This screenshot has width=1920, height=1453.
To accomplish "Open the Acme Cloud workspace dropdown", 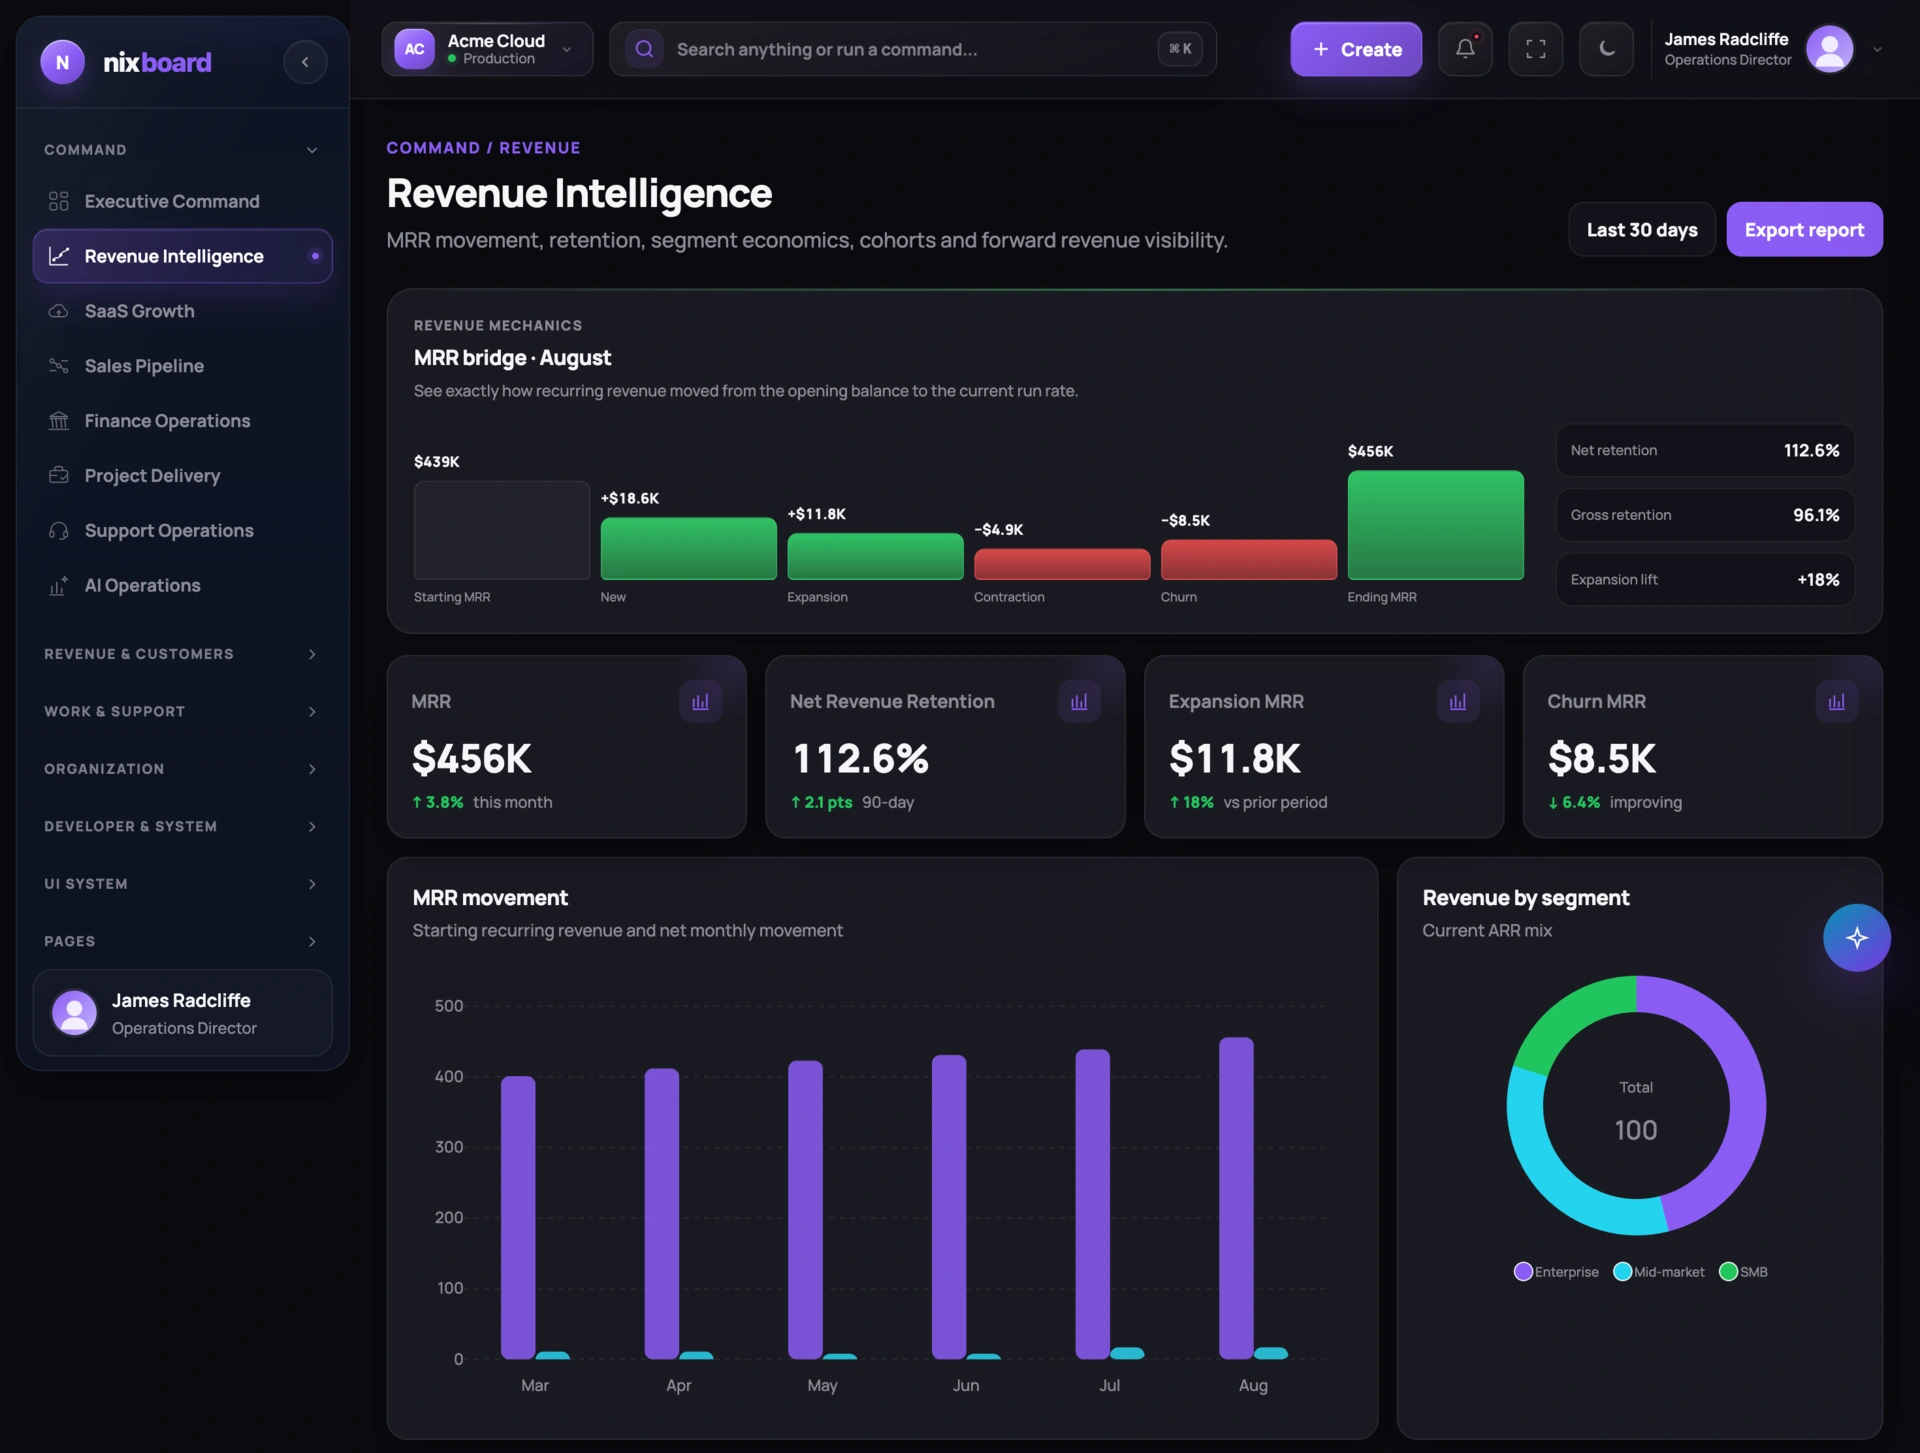I will (487, 49).
